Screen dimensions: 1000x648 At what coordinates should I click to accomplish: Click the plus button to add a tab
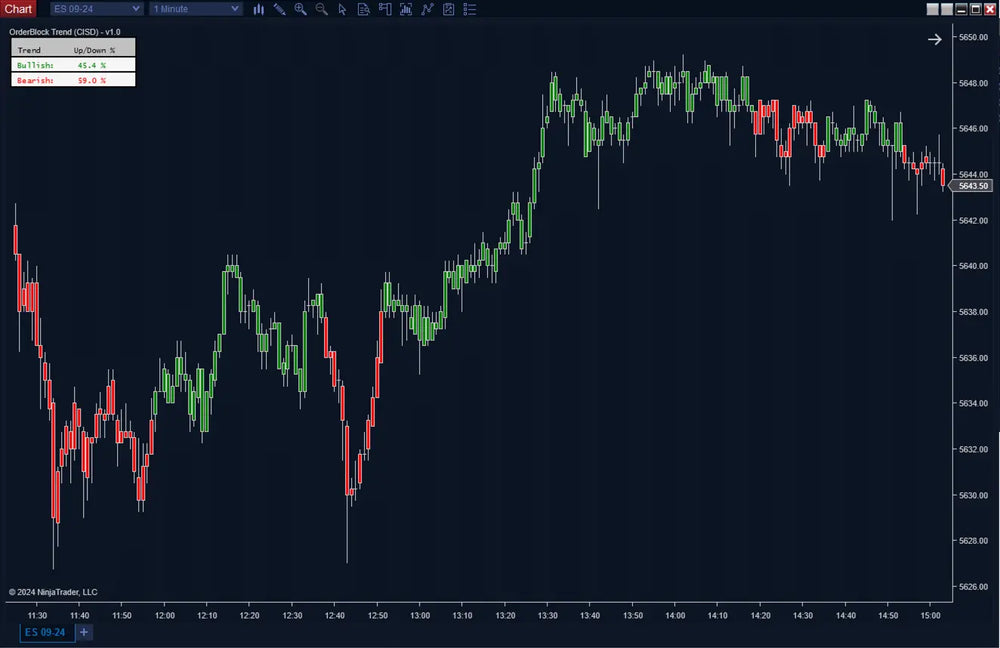click(83, 632)
